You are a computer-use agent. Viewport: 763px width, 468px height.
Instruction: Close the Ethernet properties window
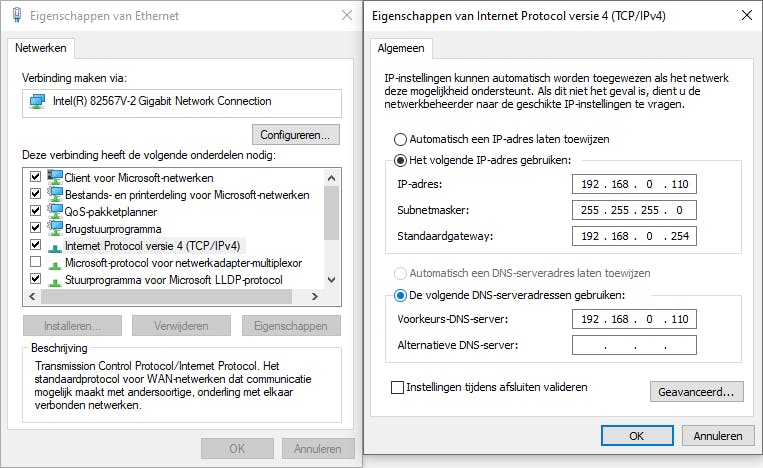click(346, 15)
